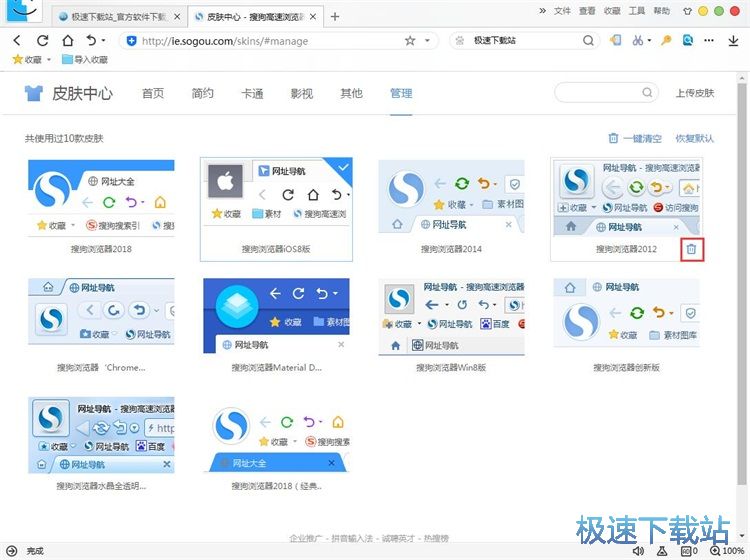
Task: Open the 收藏 favorites dropdown in bookmarks bar
Action: [x=31, y=59]
